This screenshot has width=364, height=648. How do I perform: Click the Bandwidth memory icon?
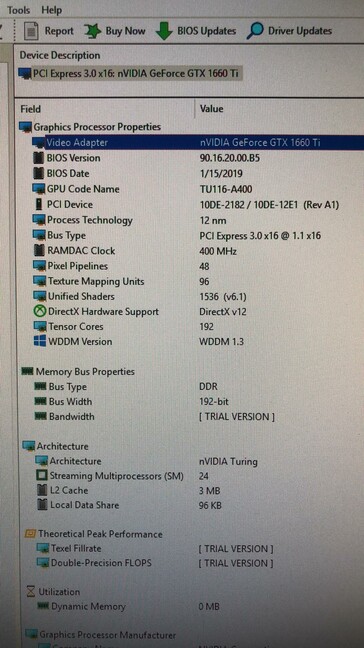pyautogui.click(x=41, y=417)
